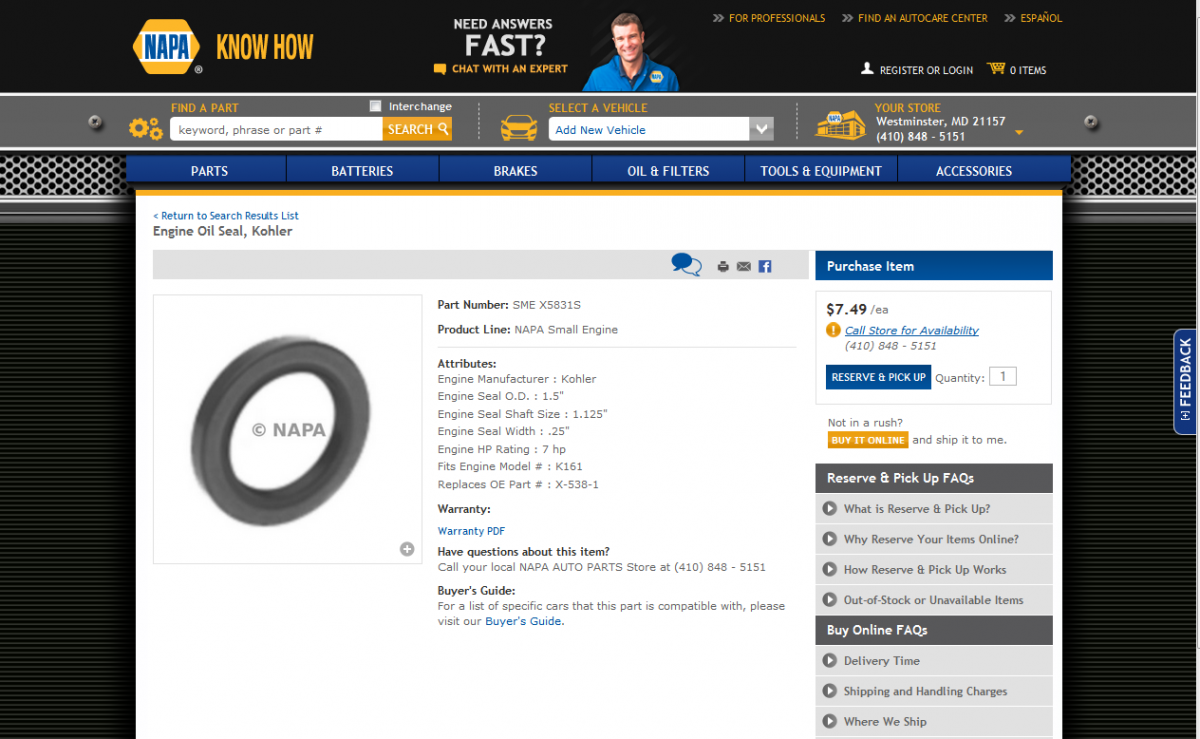Click the user icon next to Register or Login
The width and height of the screenshot is (1200, 739).
[867, 69]
